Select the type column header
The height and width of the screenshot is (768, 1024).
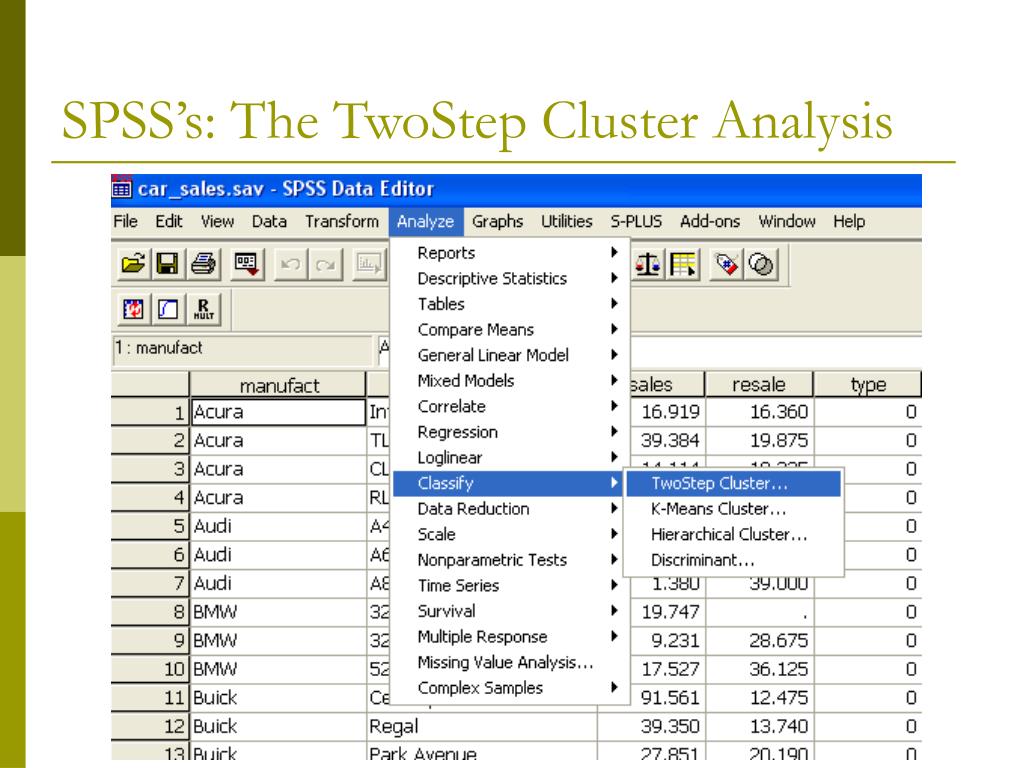(x=868, y=385)
